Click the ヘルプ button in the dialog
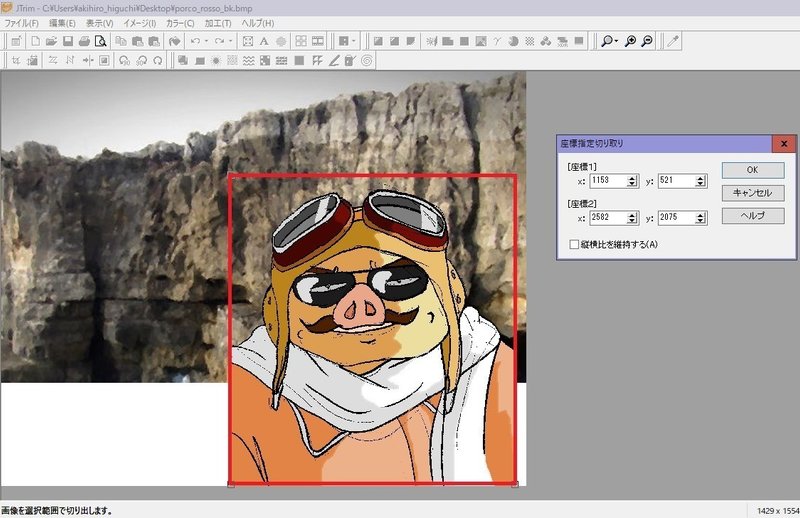The height and width of the screenshot is (518, 800). click(753, 216)
